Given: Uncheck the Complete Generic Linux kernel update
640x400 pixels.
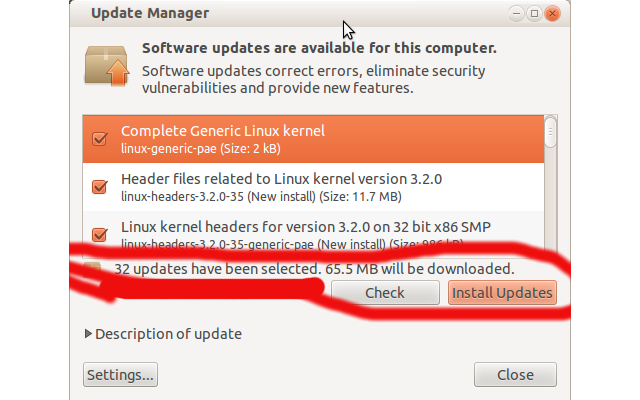Looking at the screenshot, I should [x=99, y=139].
